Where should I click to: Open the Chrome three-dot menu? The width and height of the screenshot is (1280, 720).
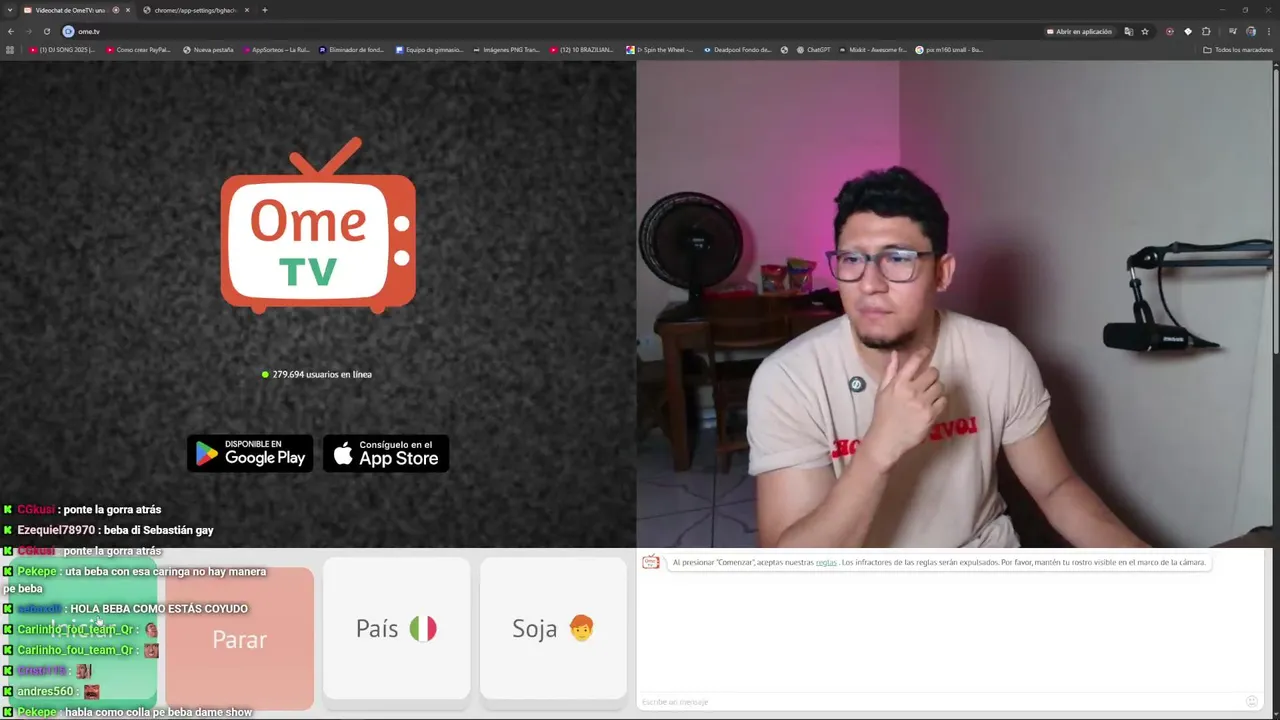tap(1268, 31)
